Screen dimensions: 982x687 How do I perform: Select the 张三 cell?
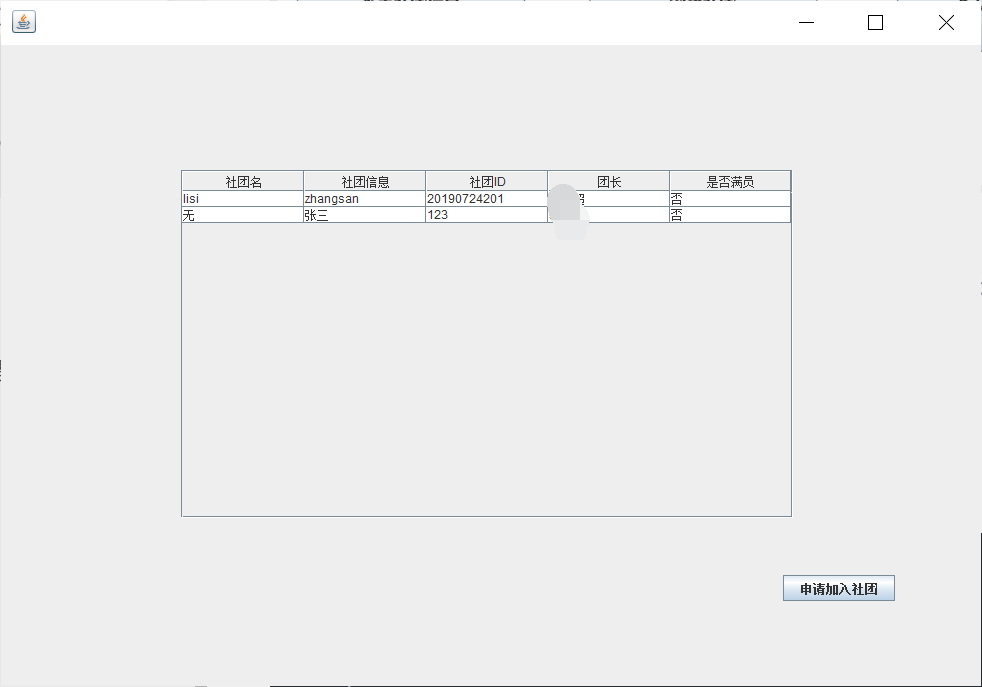364,215
